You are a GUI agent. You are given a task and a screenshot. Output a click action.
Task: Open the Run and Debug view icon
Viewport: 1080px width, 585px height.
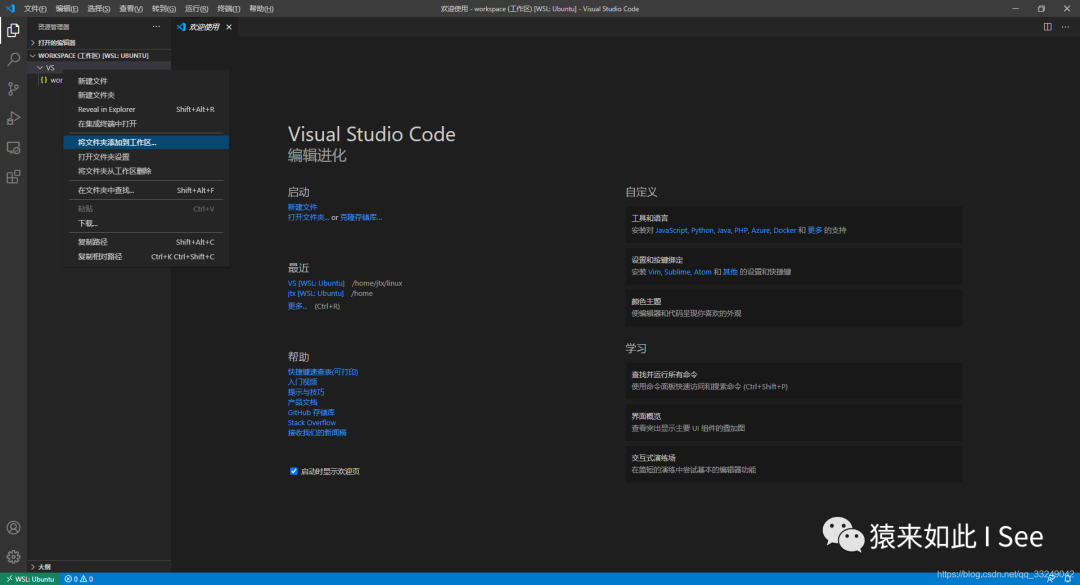(13, 119)
